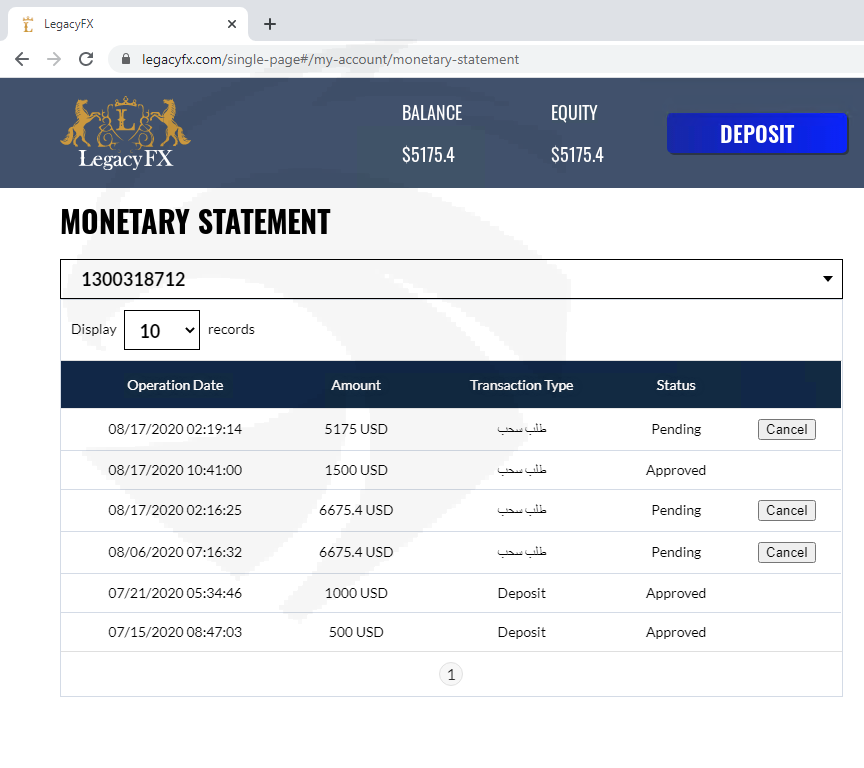Go to page 1 in pagination
Viewport: 864px width, 768px height.
tap(451, 675)
